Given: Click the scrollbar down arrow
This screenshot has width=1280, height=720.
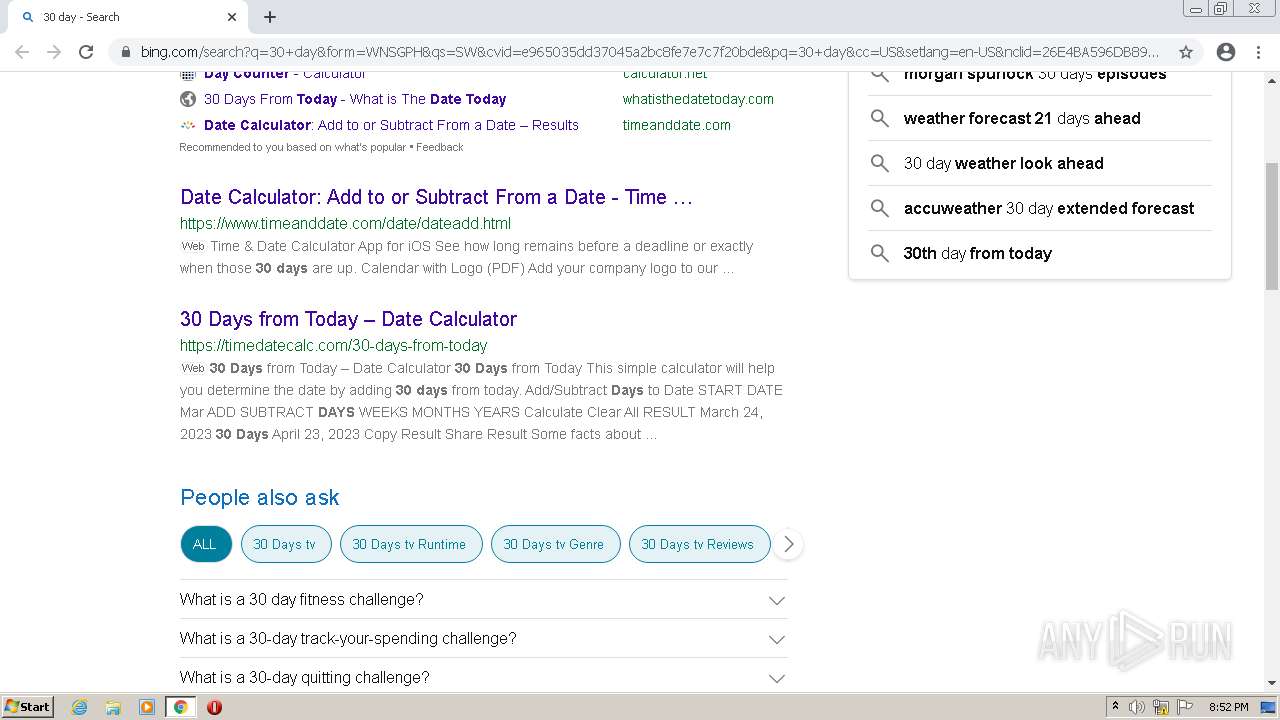Looking at the screenshot, I should [1271, 683].
